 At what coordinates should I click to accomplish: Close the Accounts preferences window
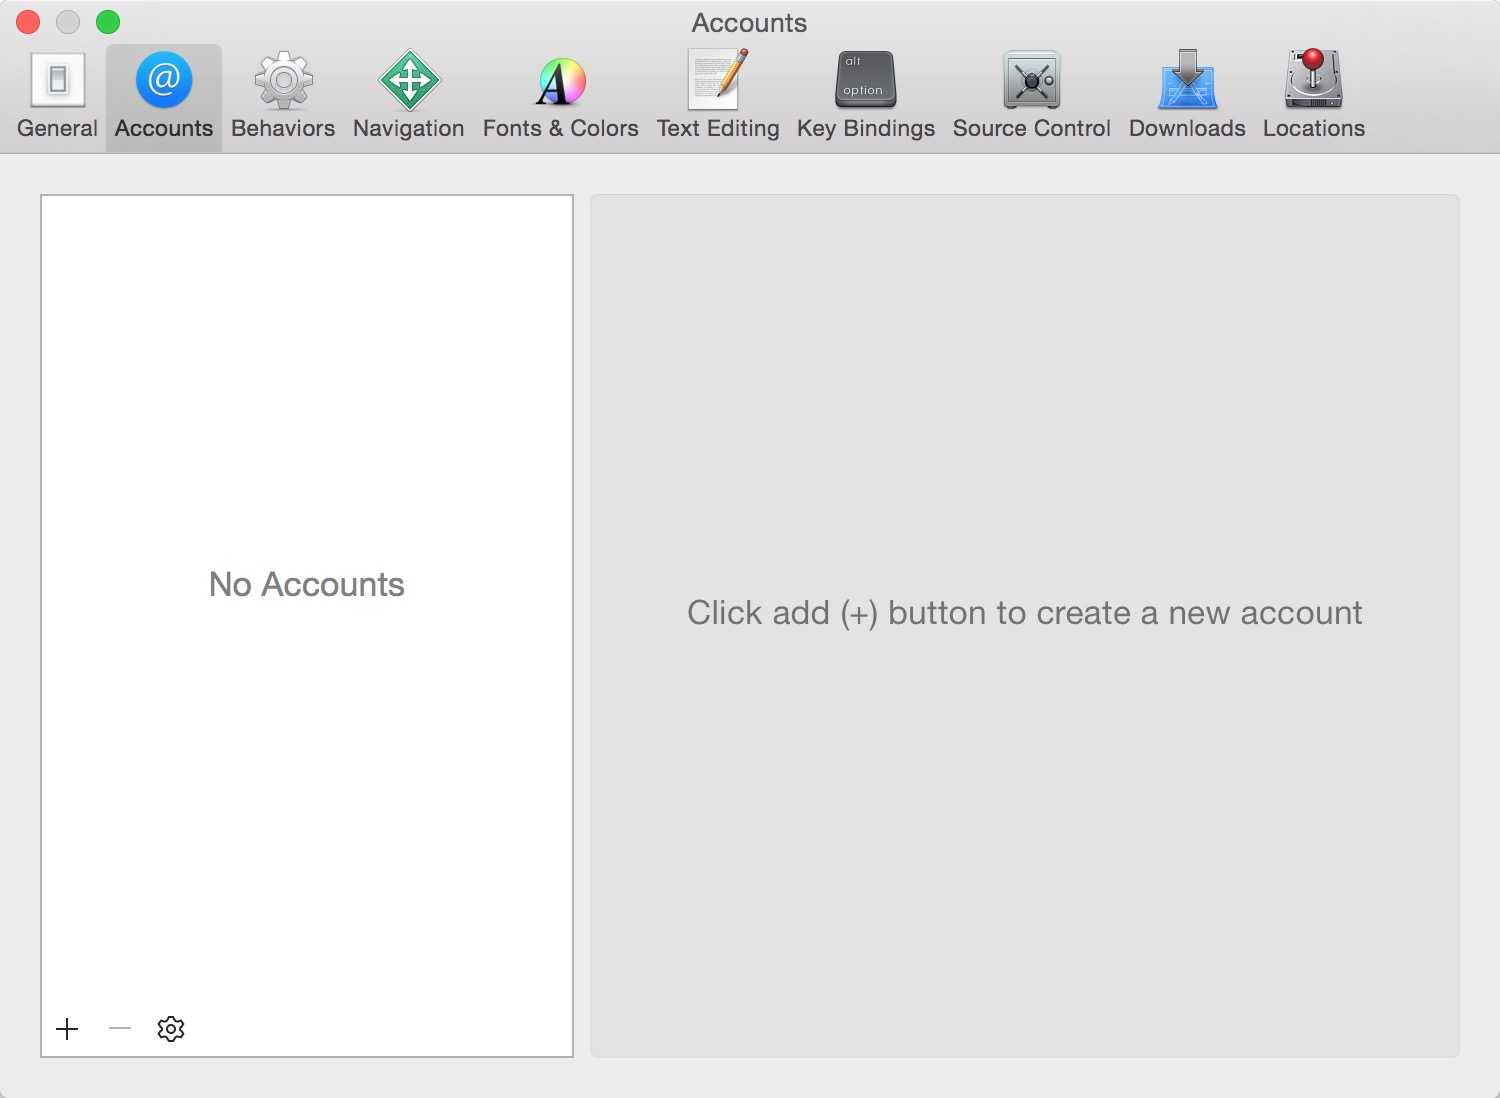click(28, 22)
